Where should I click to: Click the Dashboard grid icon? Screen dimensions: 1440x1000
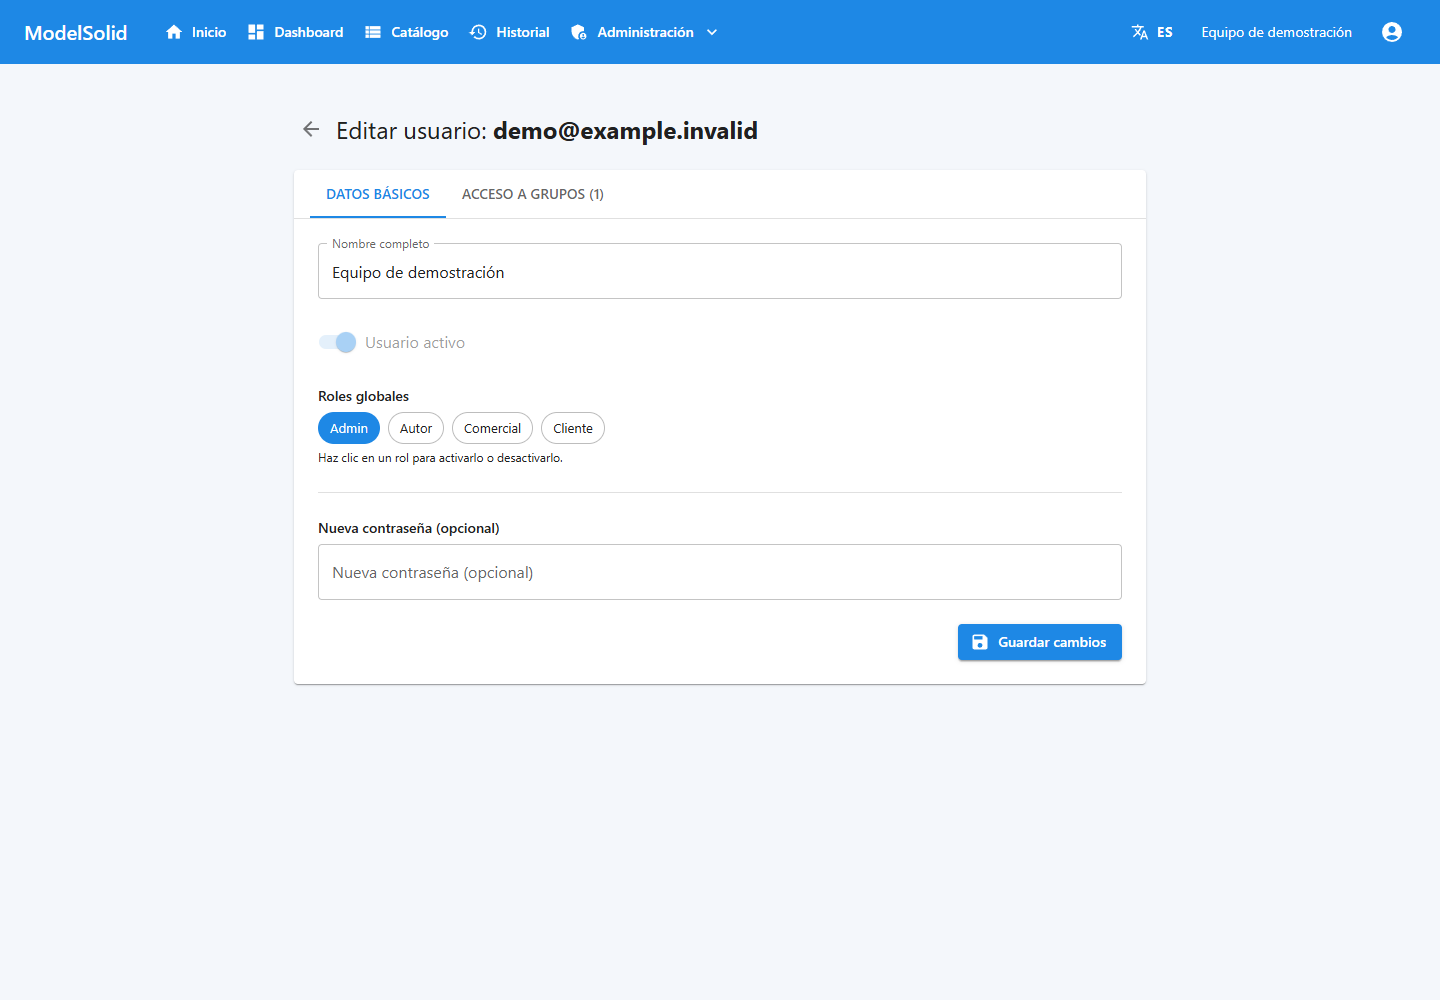256,32
